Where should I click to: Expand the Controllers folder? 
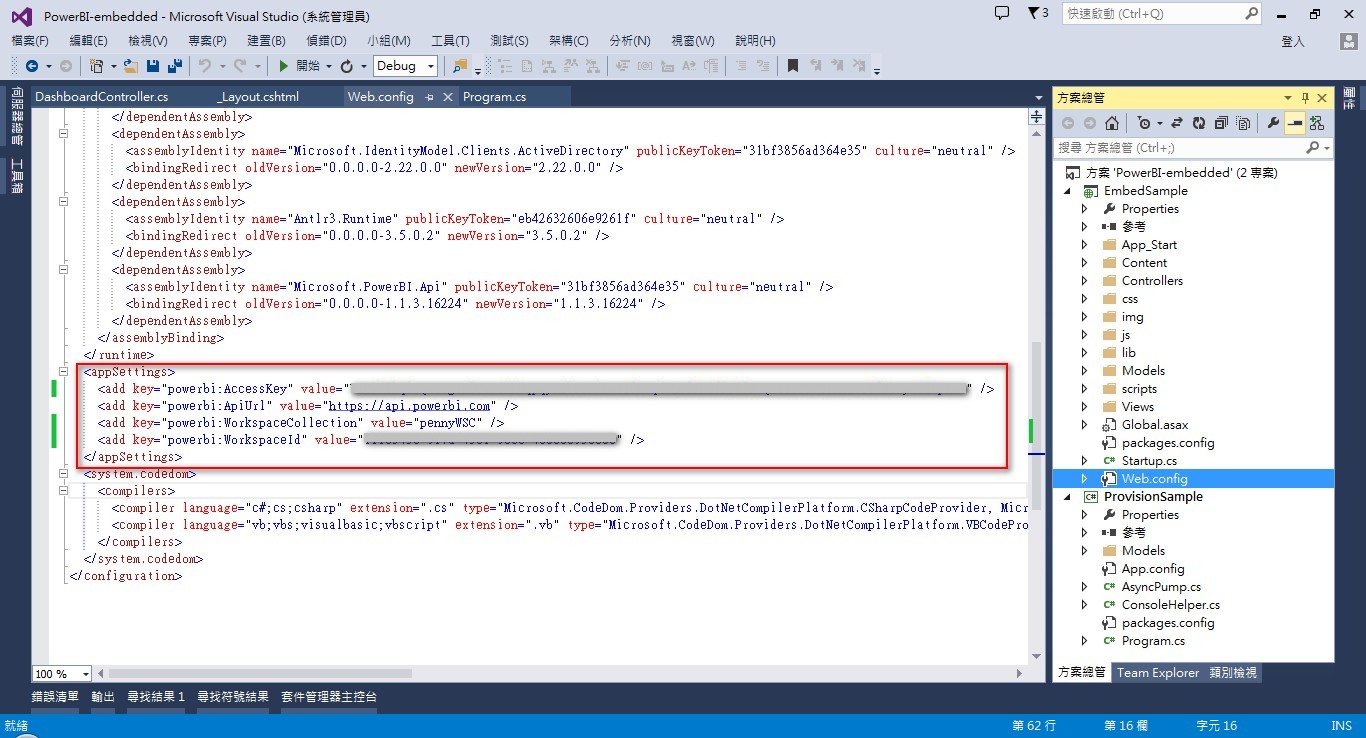coord(1085,281)
